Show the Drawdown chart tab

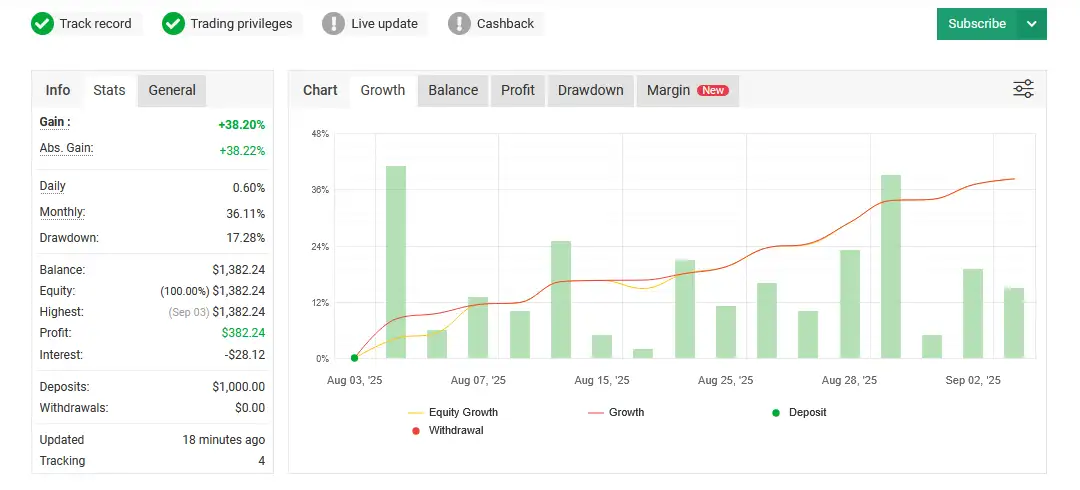tap(590, 90)
